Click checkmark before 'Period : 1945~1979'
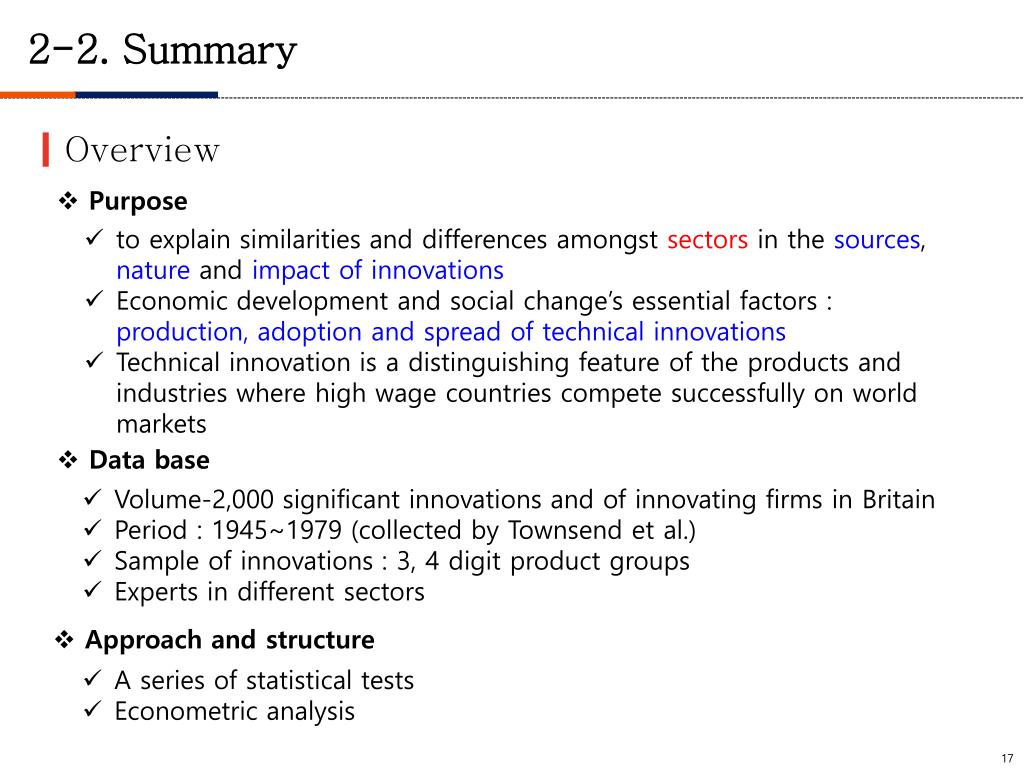Screen dimensions: 1024x768 [93, 528]
